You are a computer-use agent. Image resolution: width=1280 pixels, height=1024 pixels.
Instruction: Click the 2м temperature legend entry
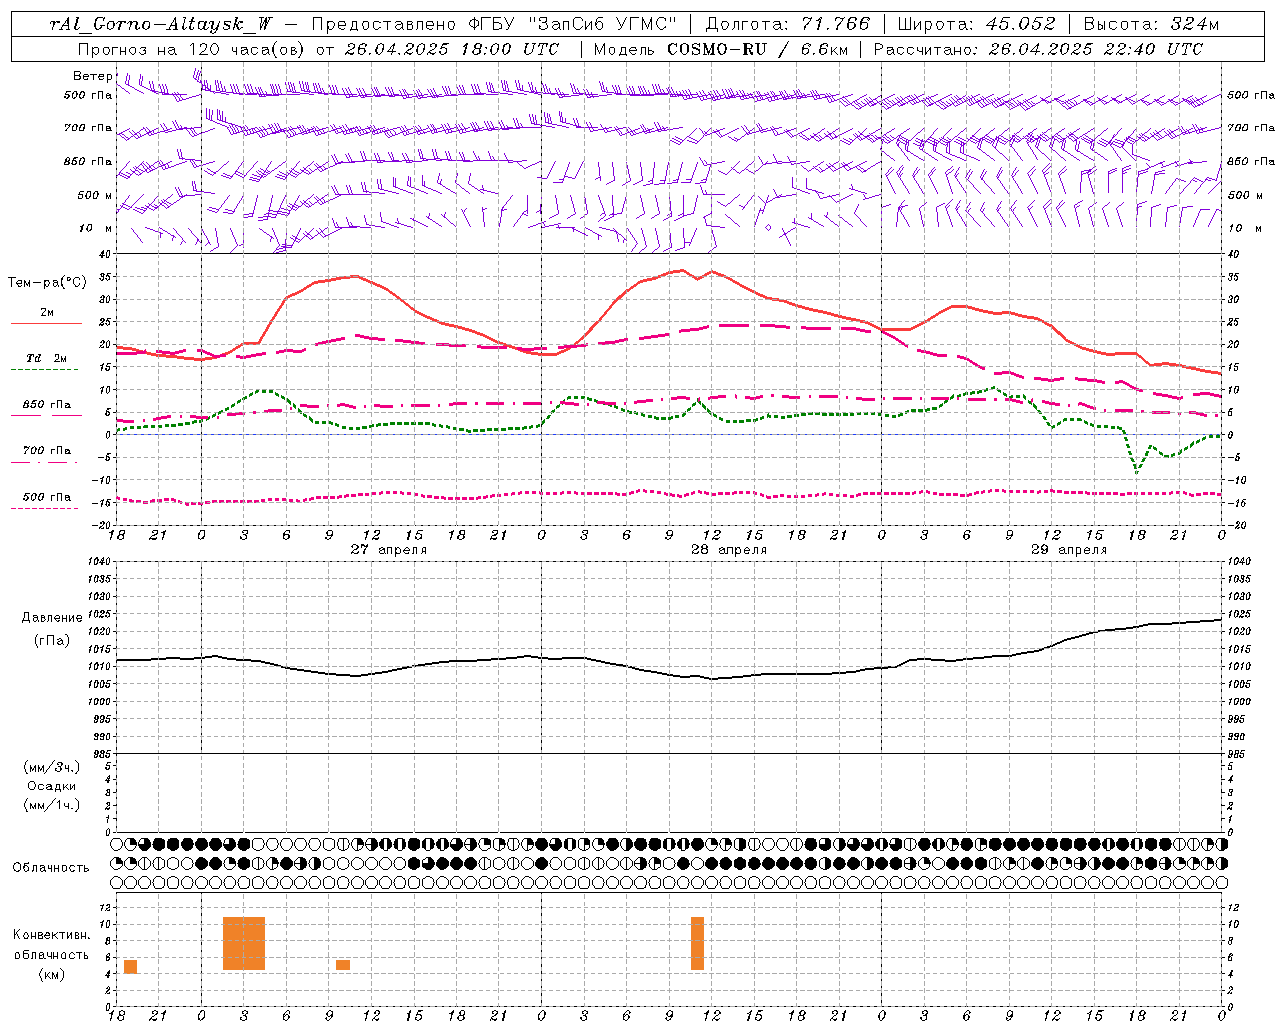coord(47,312)
